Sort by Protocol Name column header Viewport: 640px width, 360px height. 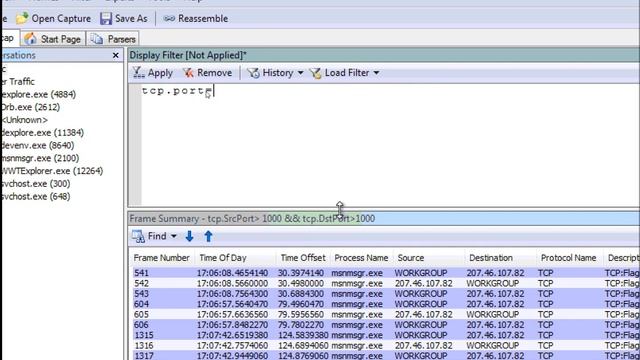(x=568, y=258)
